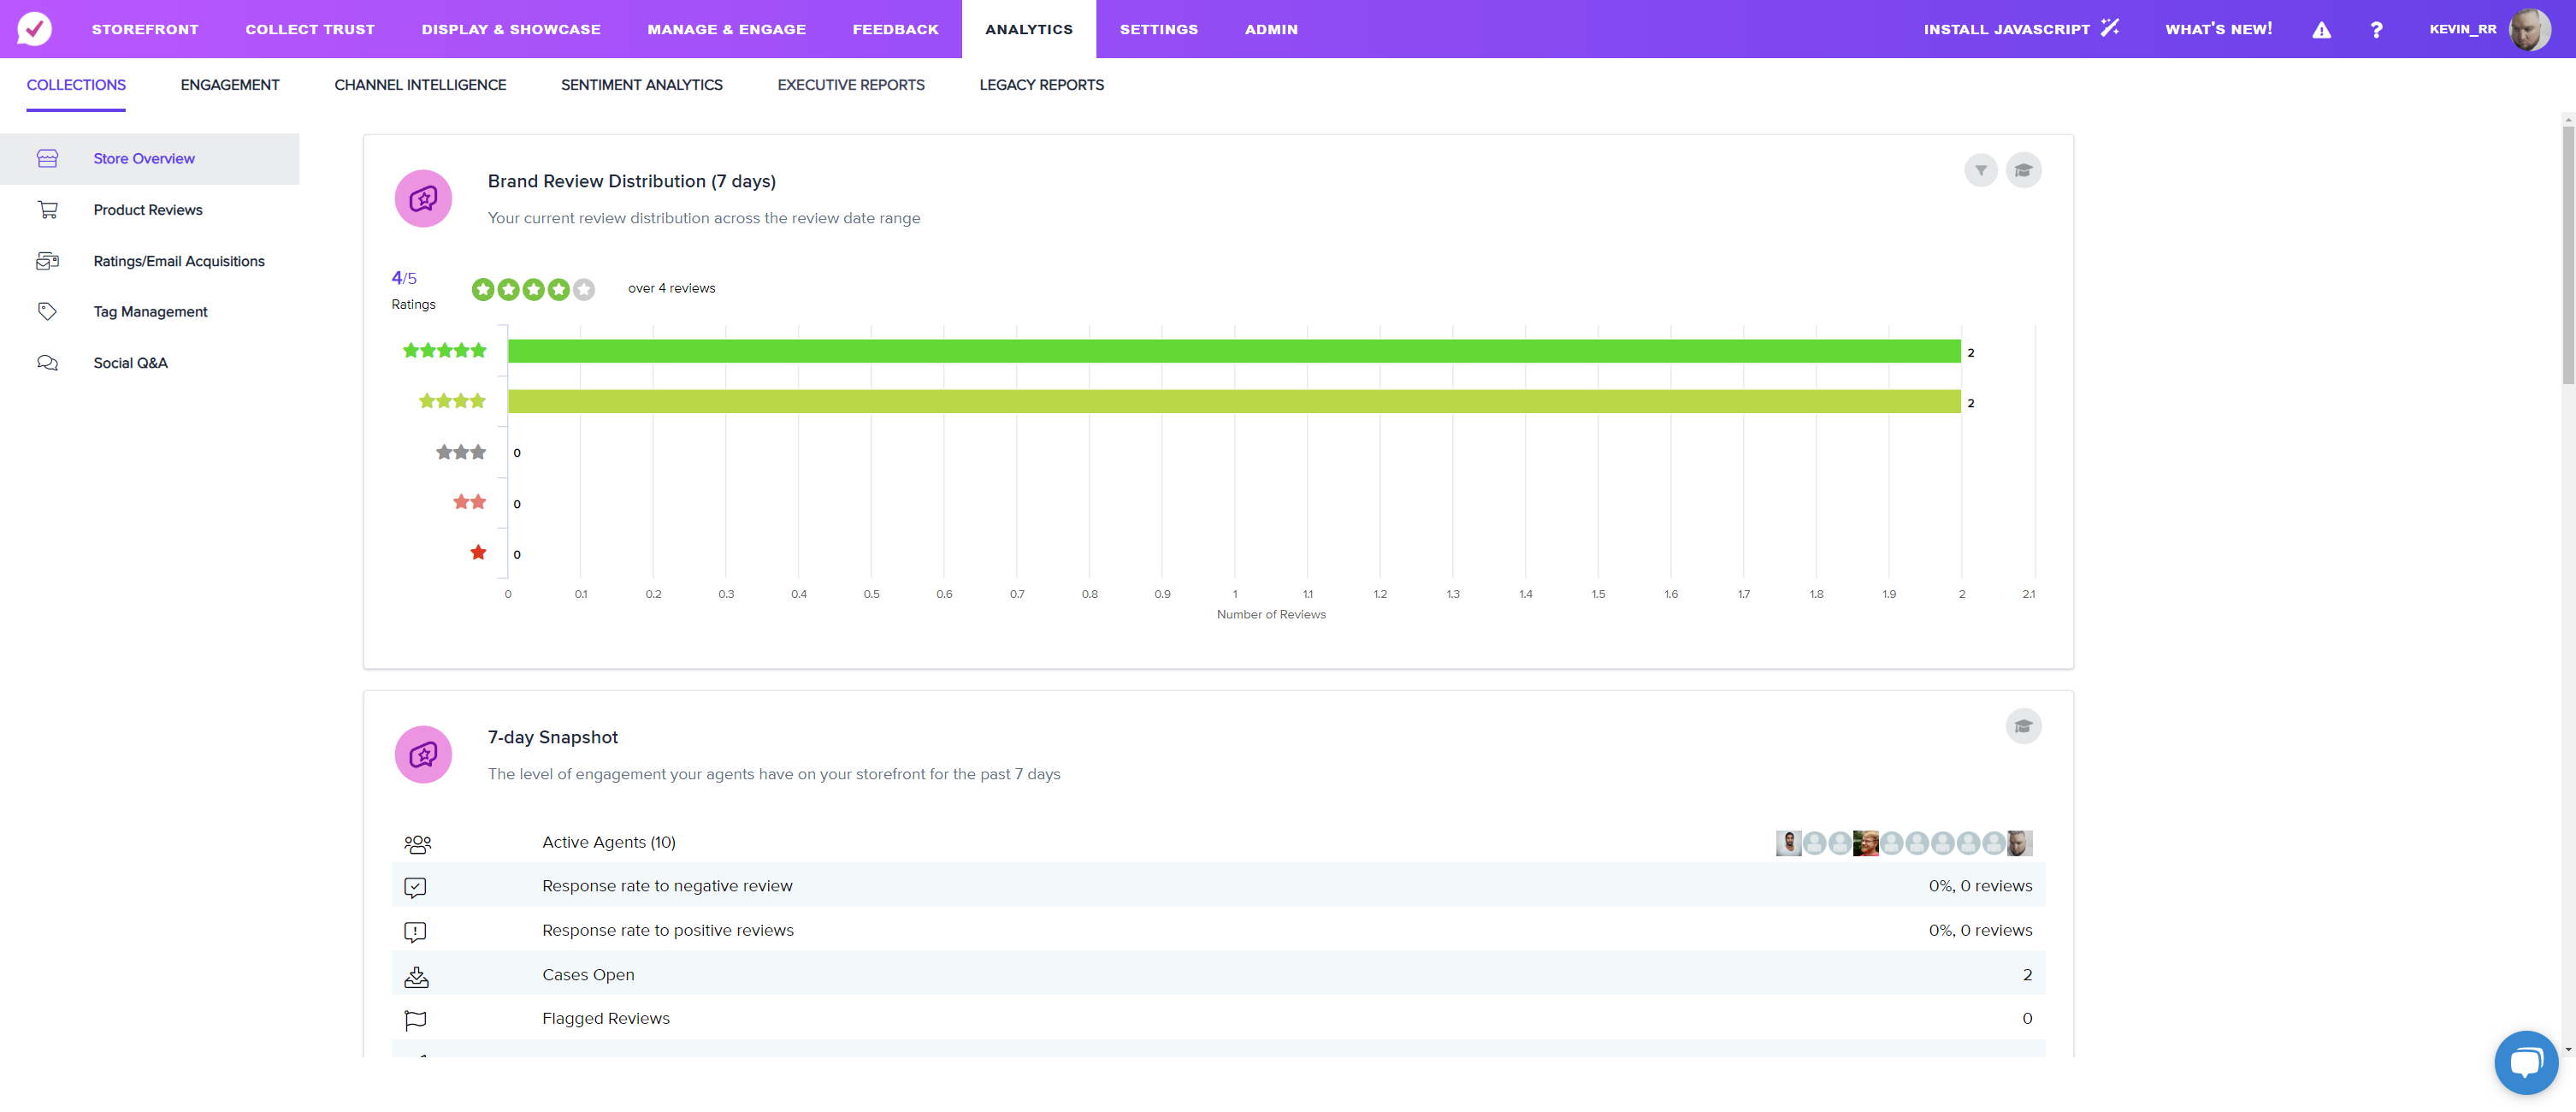Open the Collect Trust menu
2576x1112 pixels.
(310, 29)
